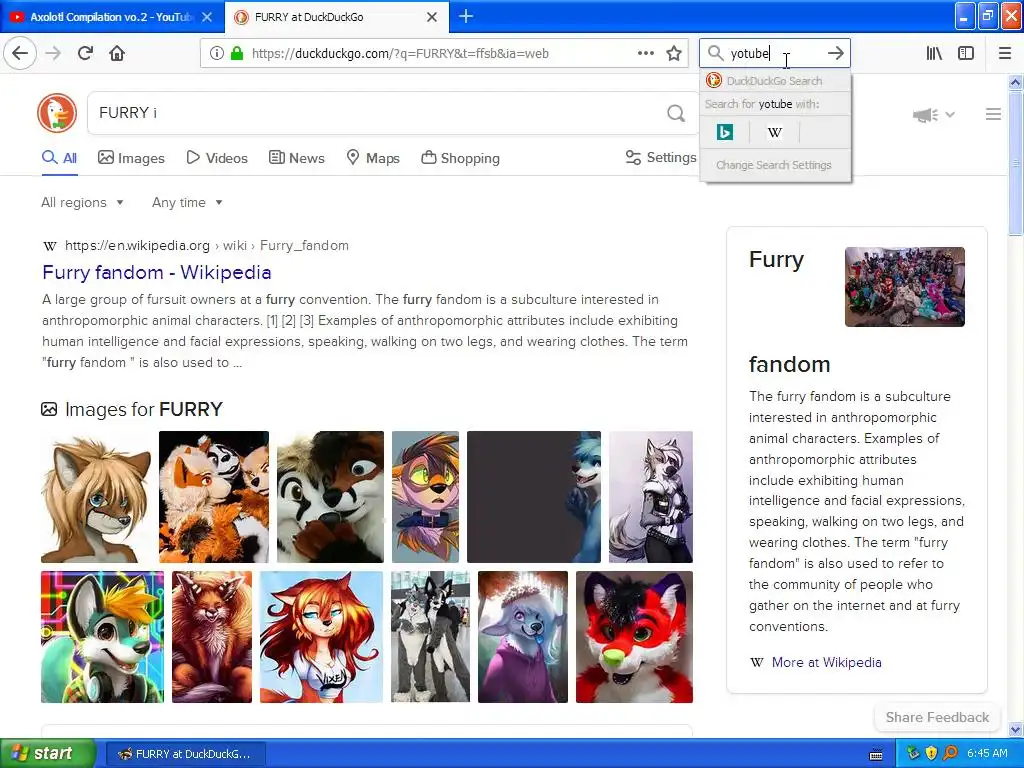Open Change Search Settings

click(x=774, y=165)
